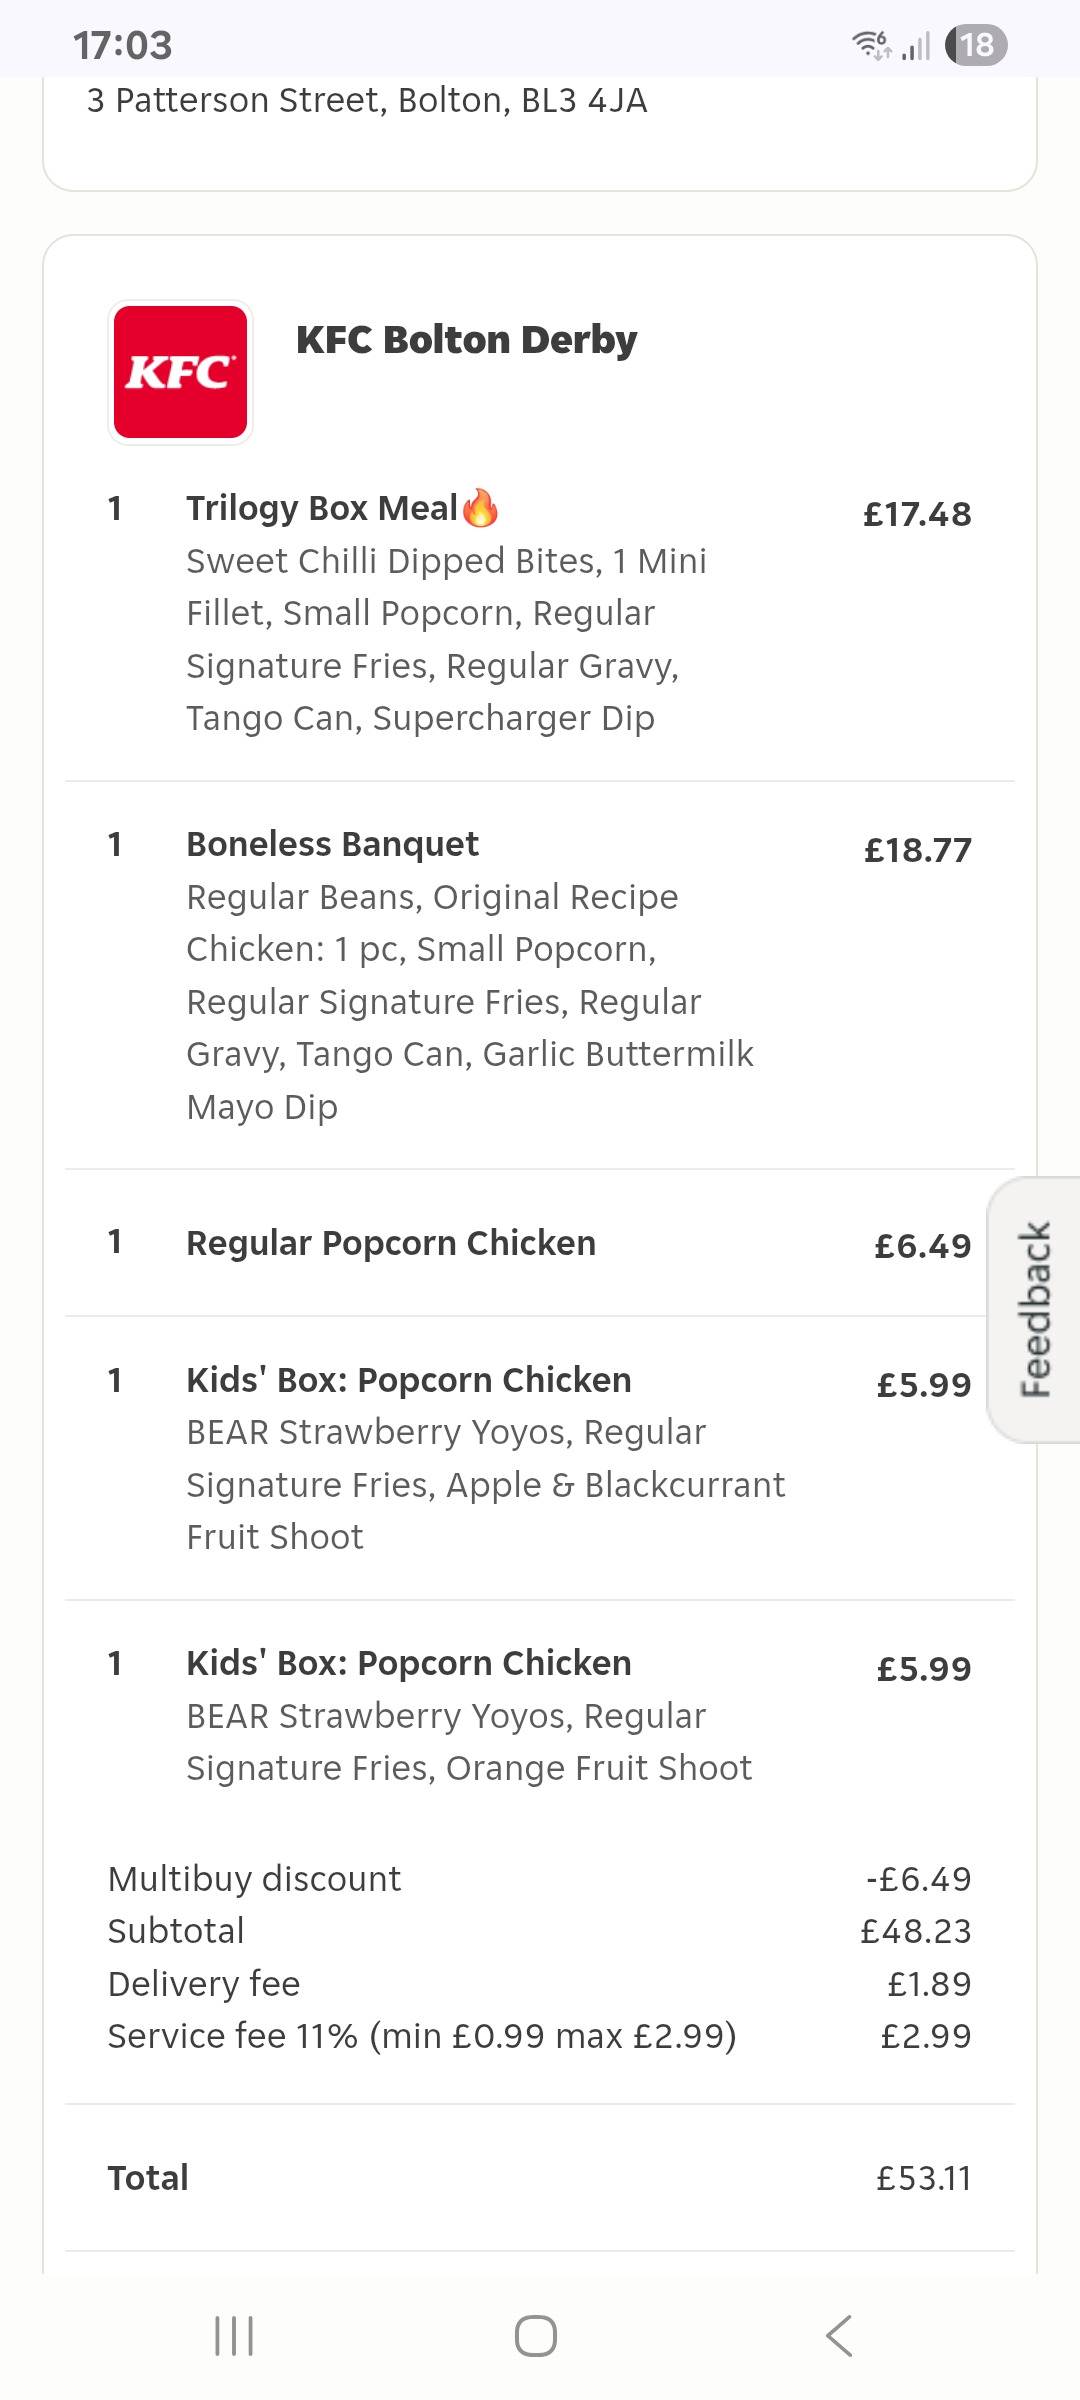The height and width of the screenshot is (2400, 1080).
Task: Tap the status bar clock showing 17:03
Action: pyautogui.click(x=123, y=45)
